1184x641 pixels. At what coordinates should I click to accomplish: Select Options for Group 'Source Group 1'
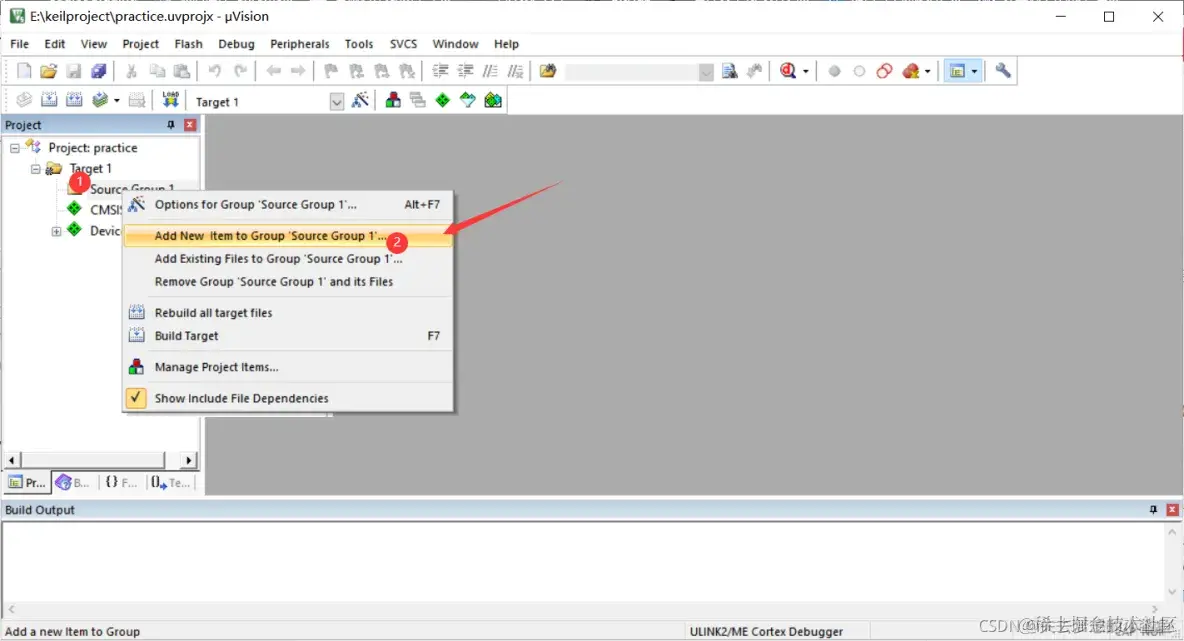tap(288, 205)
